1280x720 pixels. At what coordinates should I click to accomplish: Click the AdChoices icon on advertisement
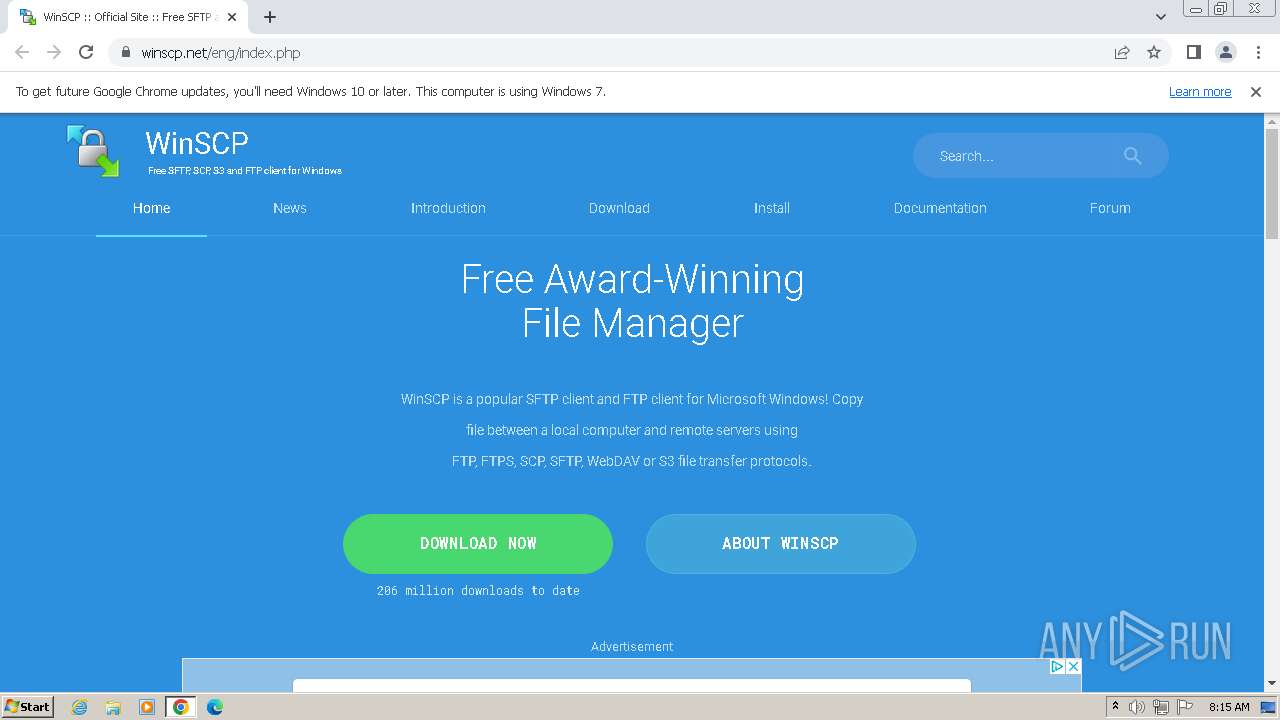pyautogui.click(x=1057, y=666)
